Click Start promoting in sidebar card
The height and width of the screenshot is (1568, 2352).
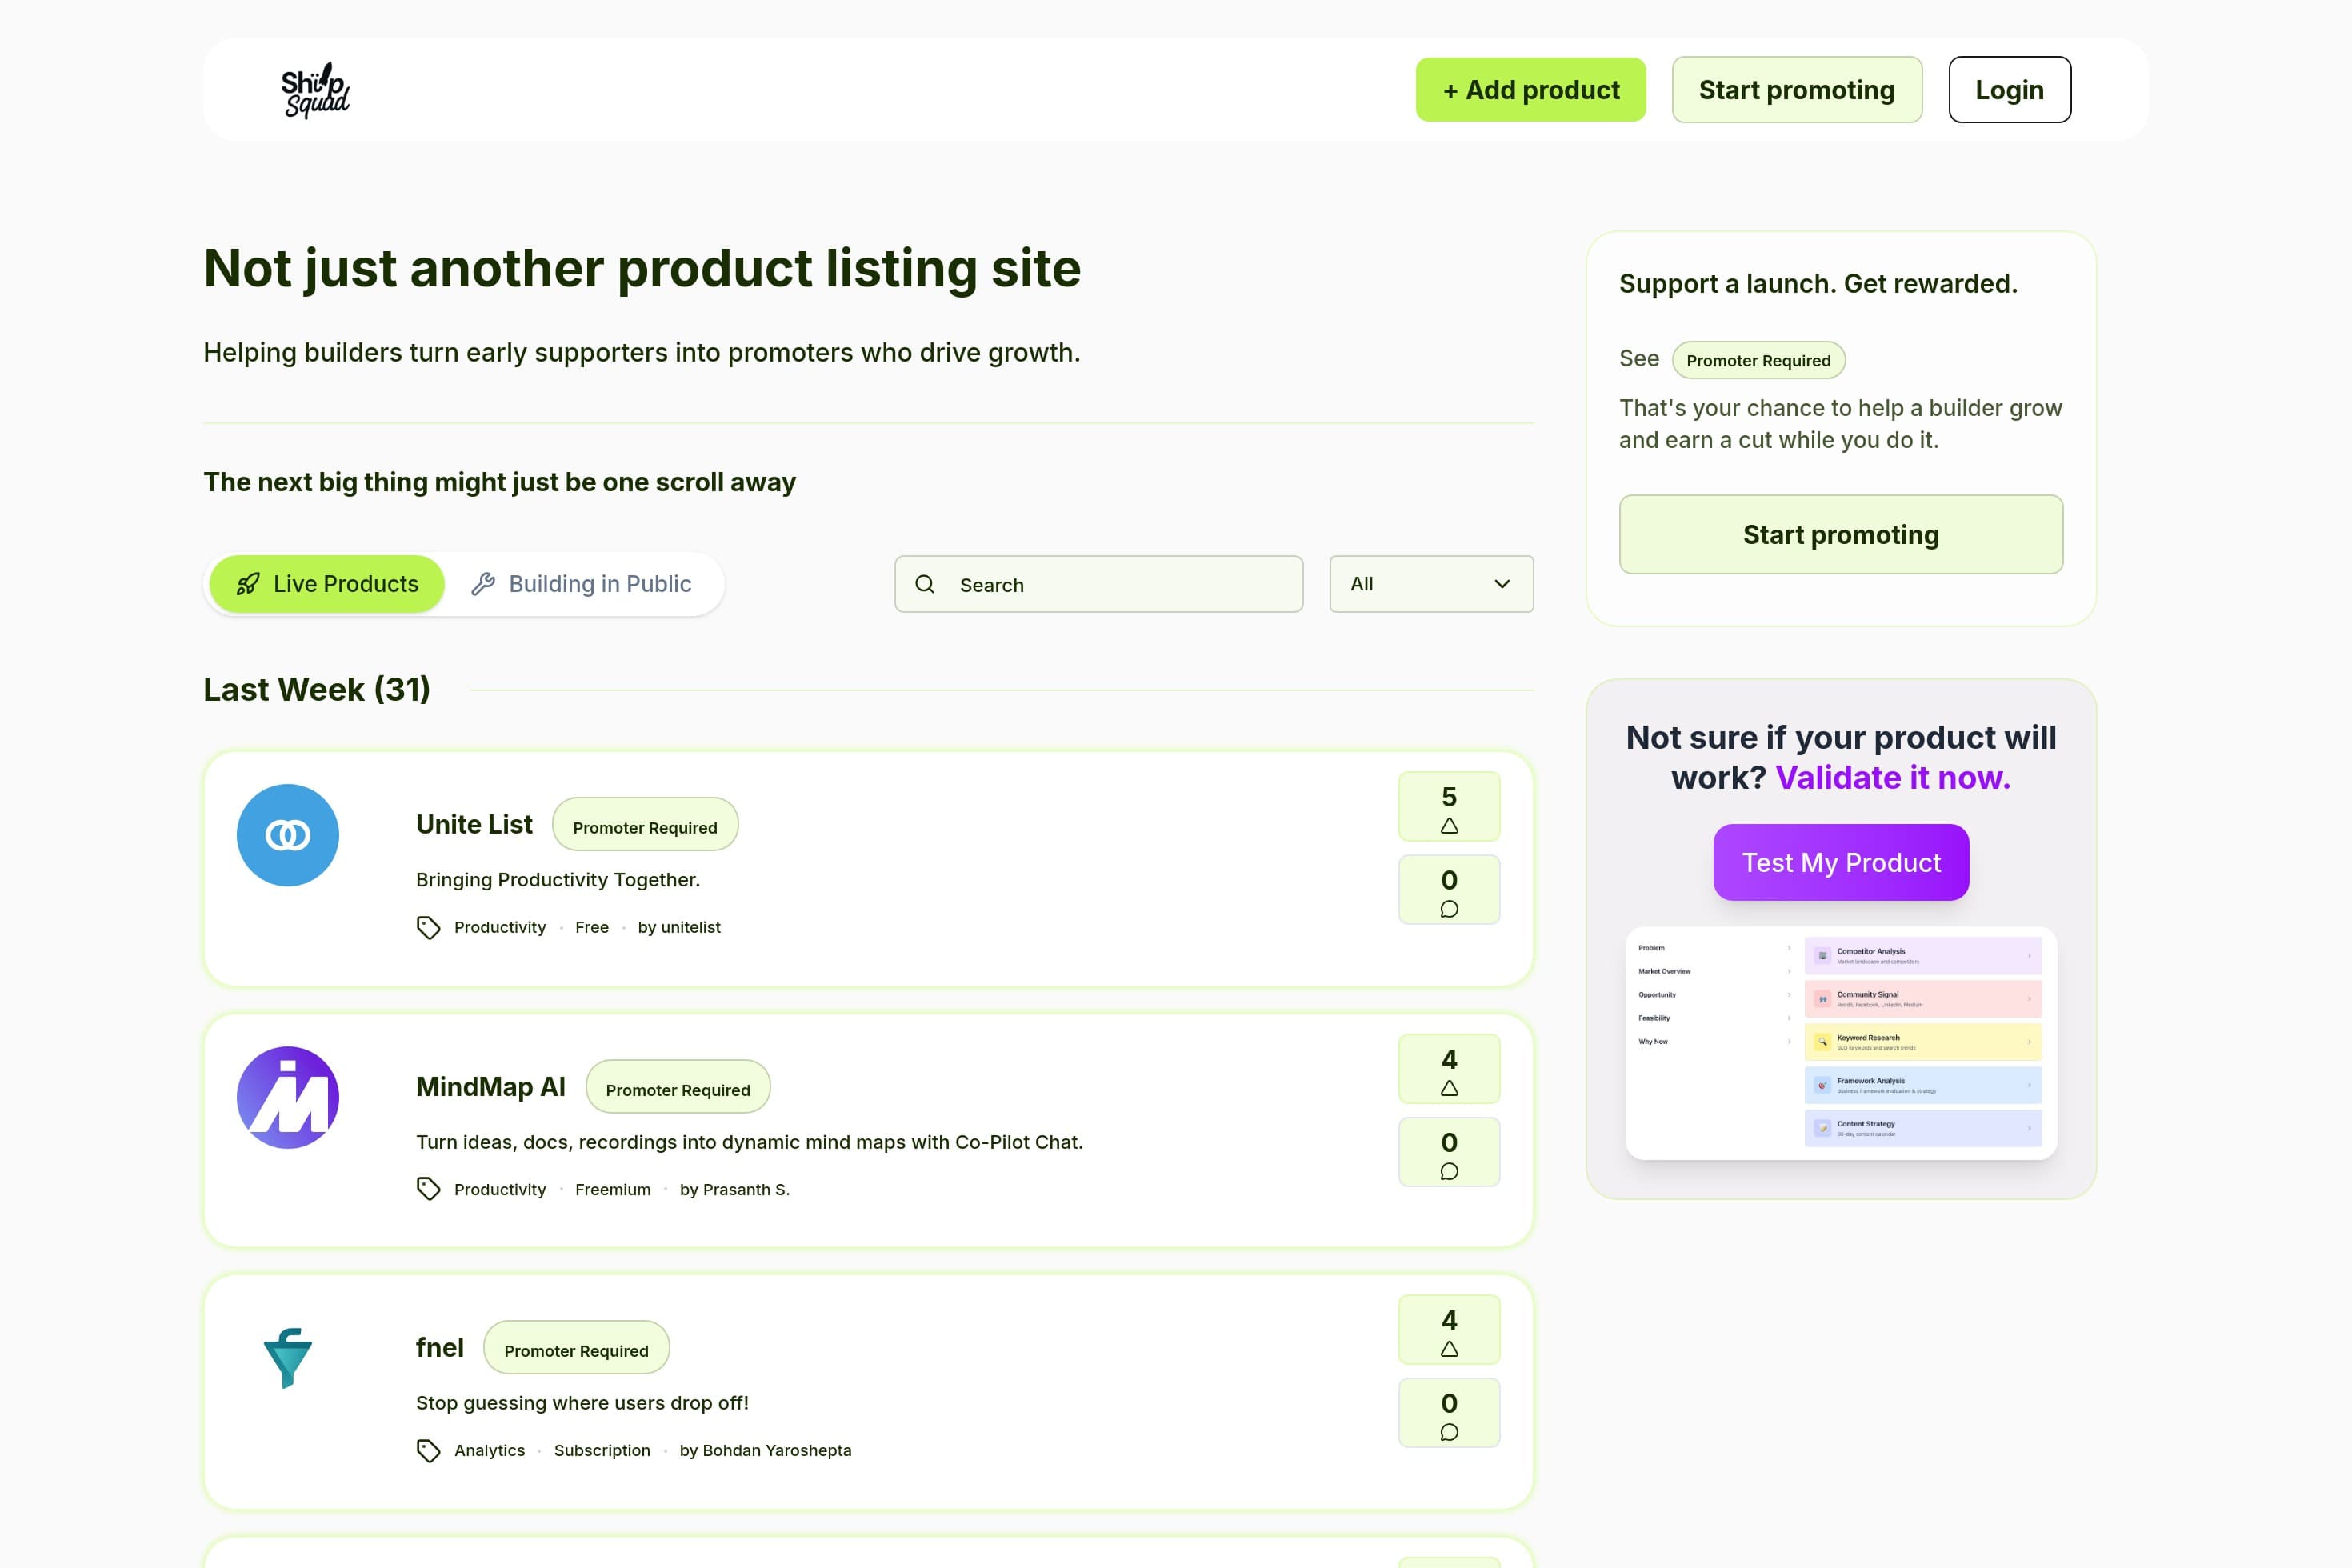1840,534
